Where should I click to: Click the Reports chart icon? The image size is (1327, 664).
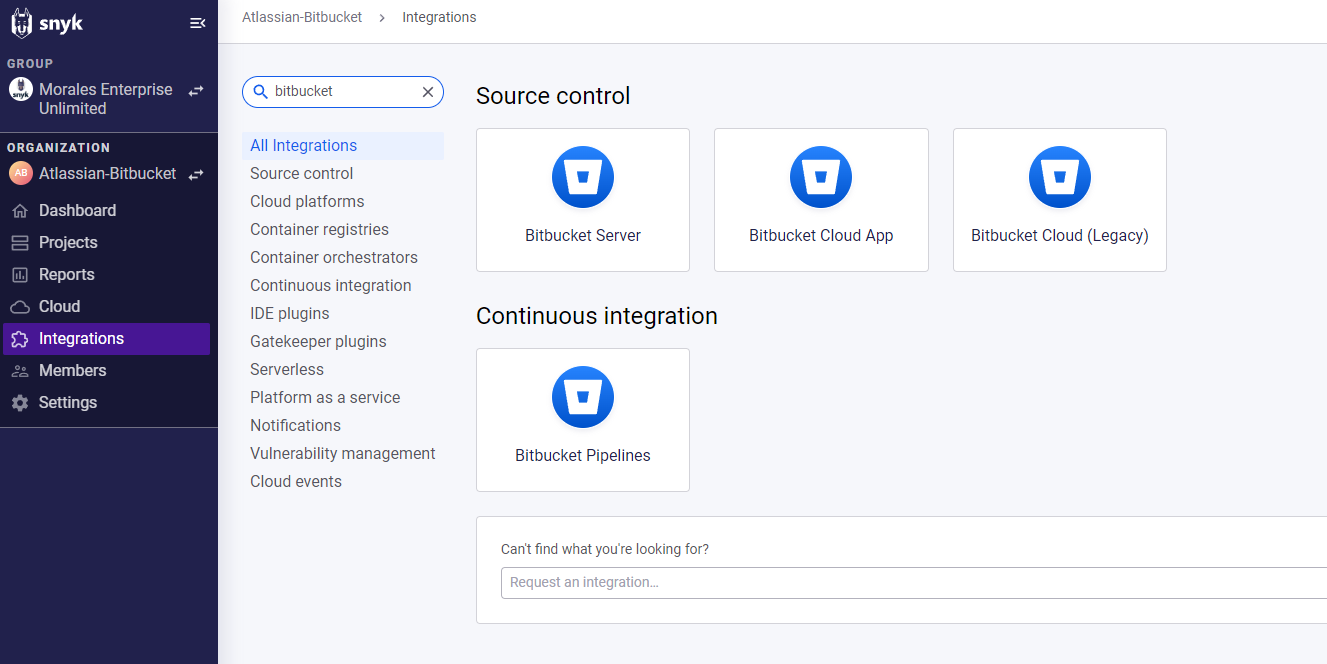20,275
